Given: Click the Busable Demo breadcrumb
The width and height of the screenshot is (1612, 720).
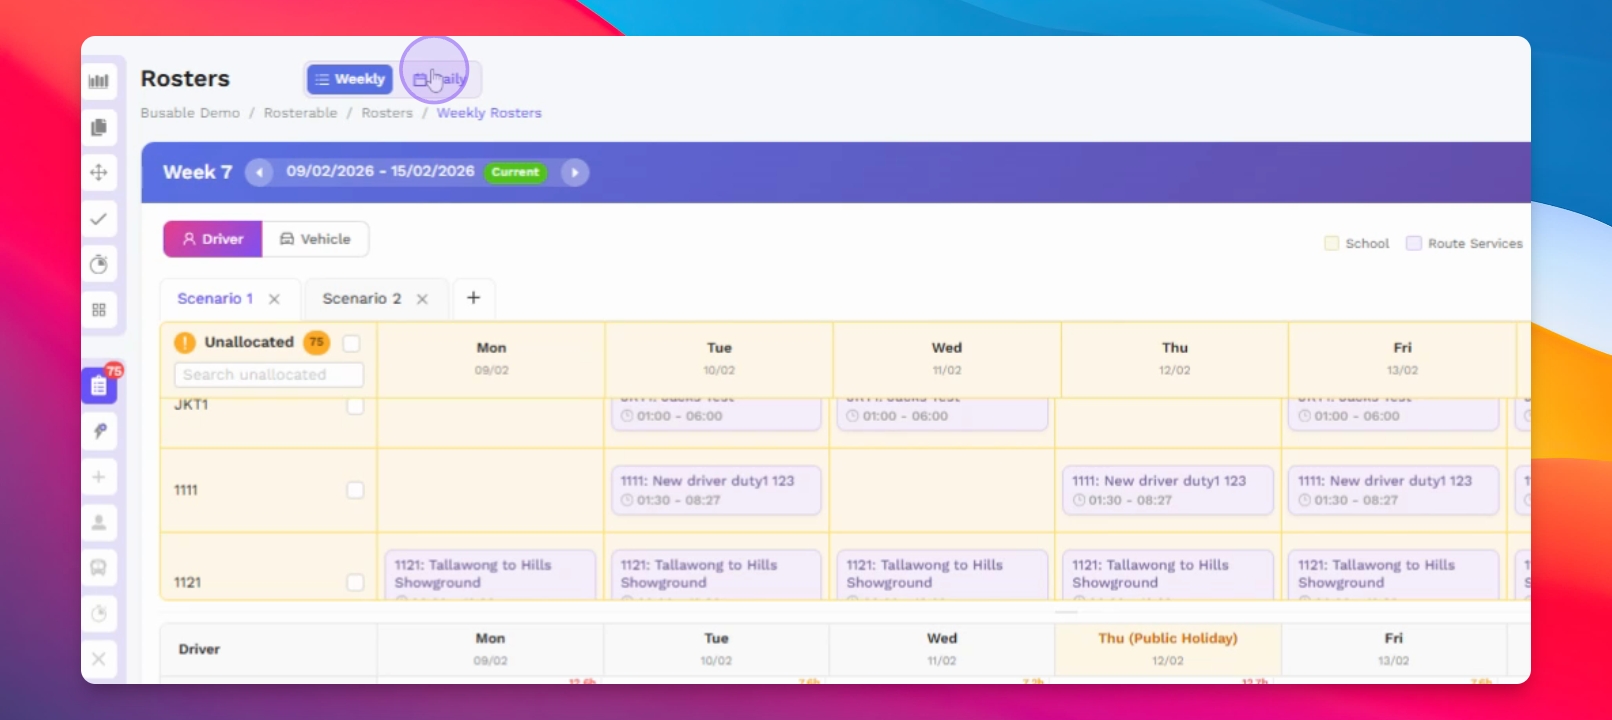Looking at the screenshot, I should 190,113.
